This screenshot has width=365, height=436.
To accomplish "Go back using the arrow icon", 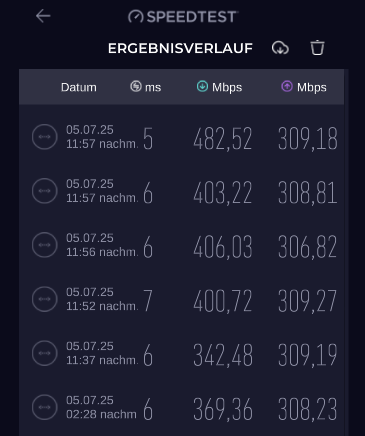I will pyautogui.click(x=43, y=16).
